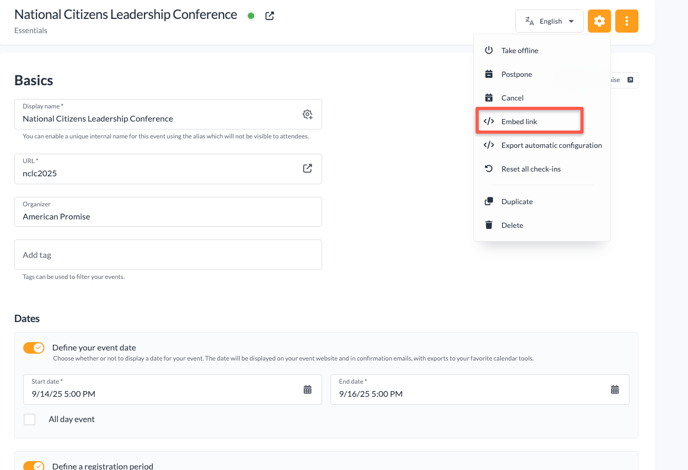Image resolution: width=688 pixels, height=470 pixels.
Task: Open Start date calendar picker icon
Action: (x=308, y=389)
